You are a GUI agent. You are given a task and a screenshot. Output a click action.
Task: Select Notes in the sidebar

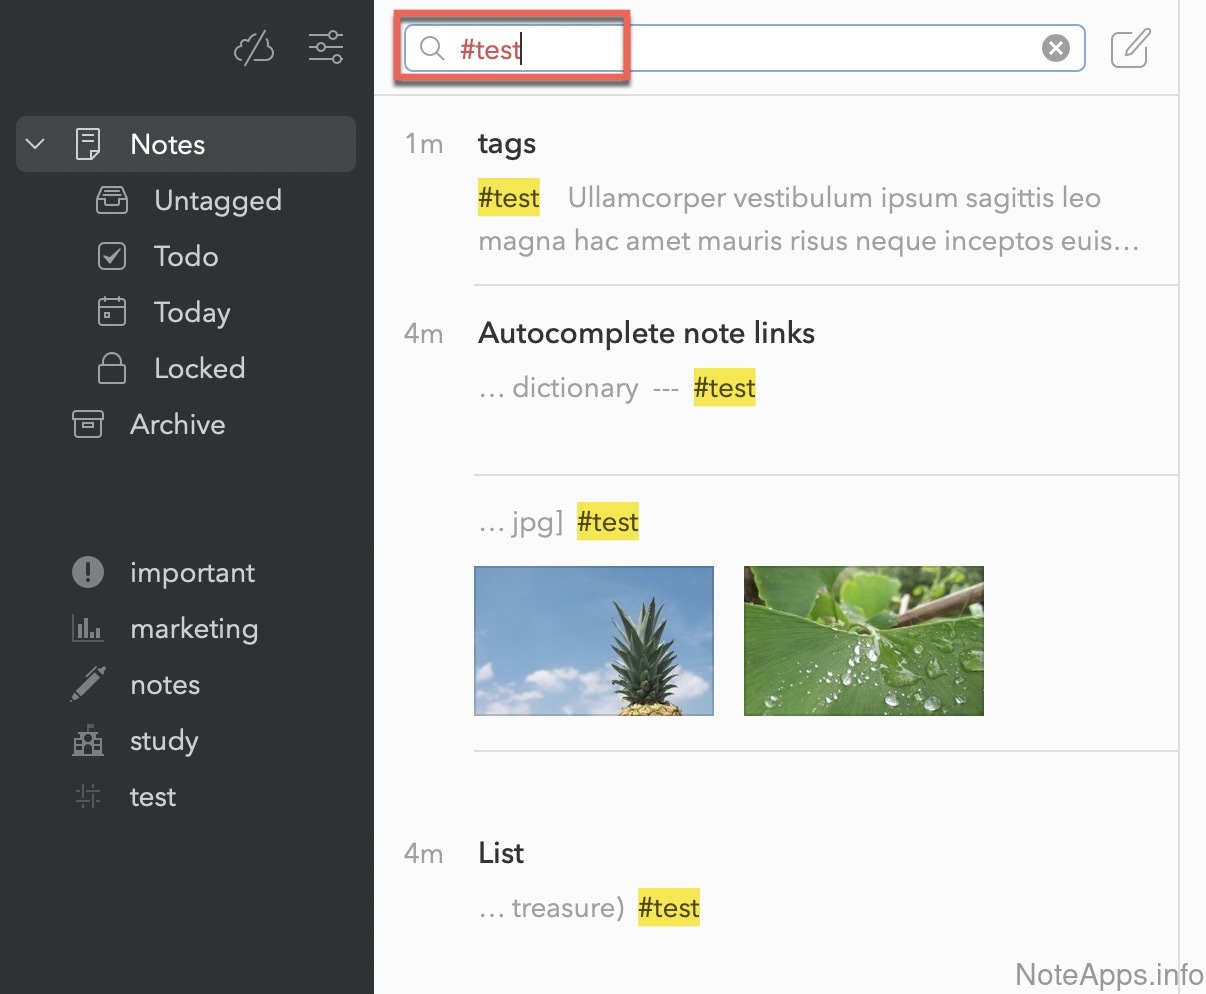[x=168, y=144]
